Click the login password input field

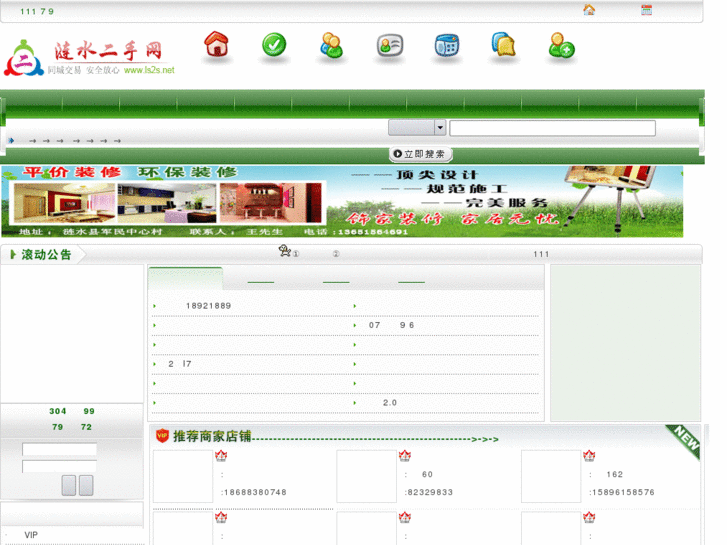[59, 466]
